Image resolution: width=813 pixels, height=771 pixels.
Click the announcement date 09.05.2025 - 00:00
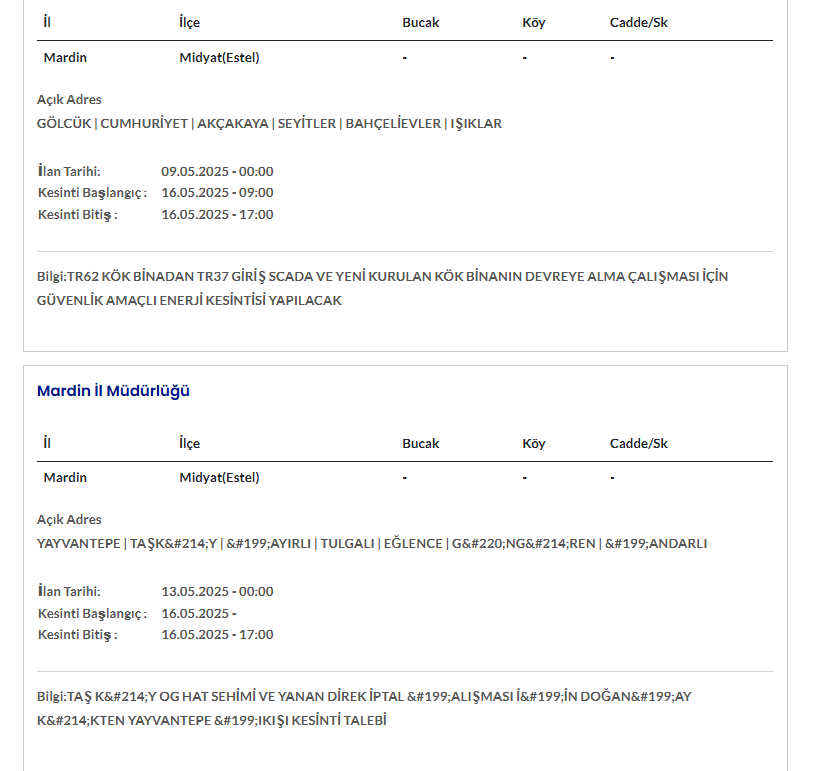point(217,171)
